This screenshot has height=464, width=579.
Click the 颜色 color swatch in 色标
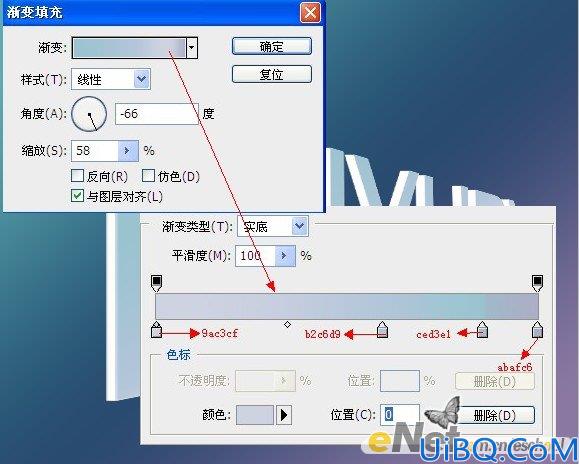[x=255, y=415]
